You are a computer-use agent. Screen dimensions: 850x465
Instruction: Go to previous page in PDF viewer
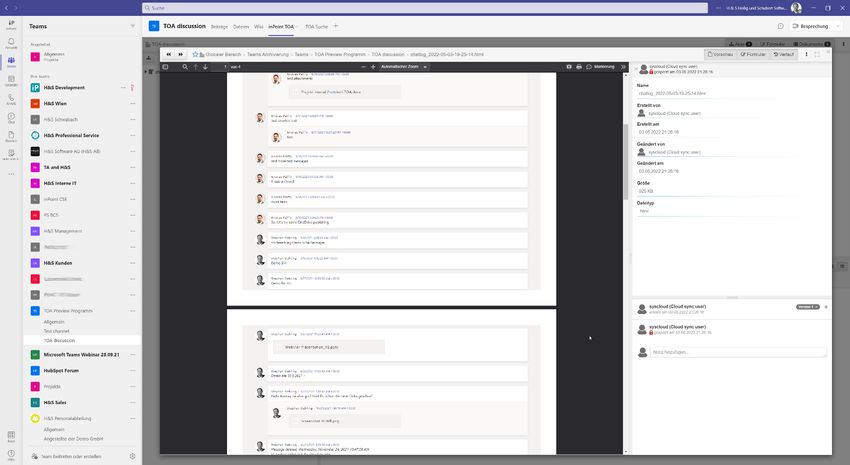[196, 67]
